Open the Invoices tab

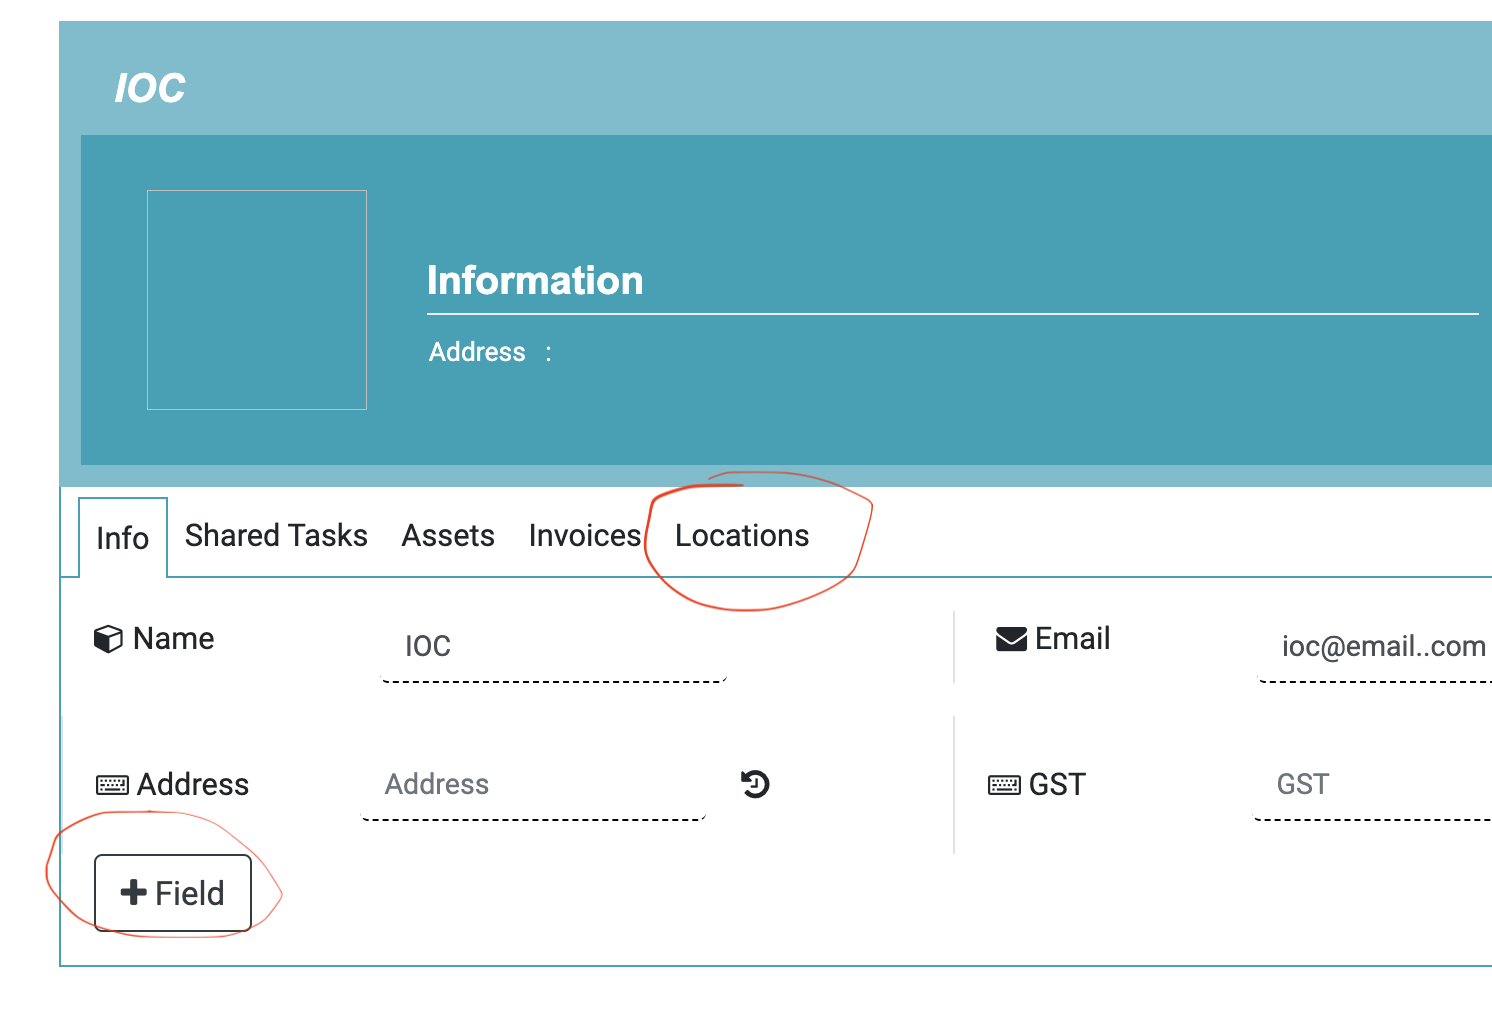pyautogui.click(x=584, y=536)
